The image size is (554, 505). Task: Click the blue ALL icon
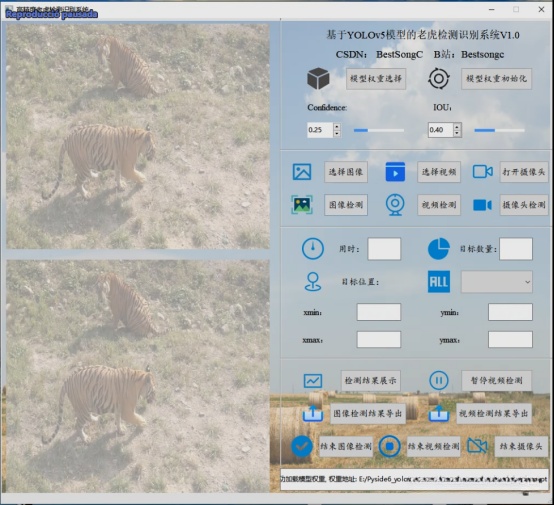(439, 282)
